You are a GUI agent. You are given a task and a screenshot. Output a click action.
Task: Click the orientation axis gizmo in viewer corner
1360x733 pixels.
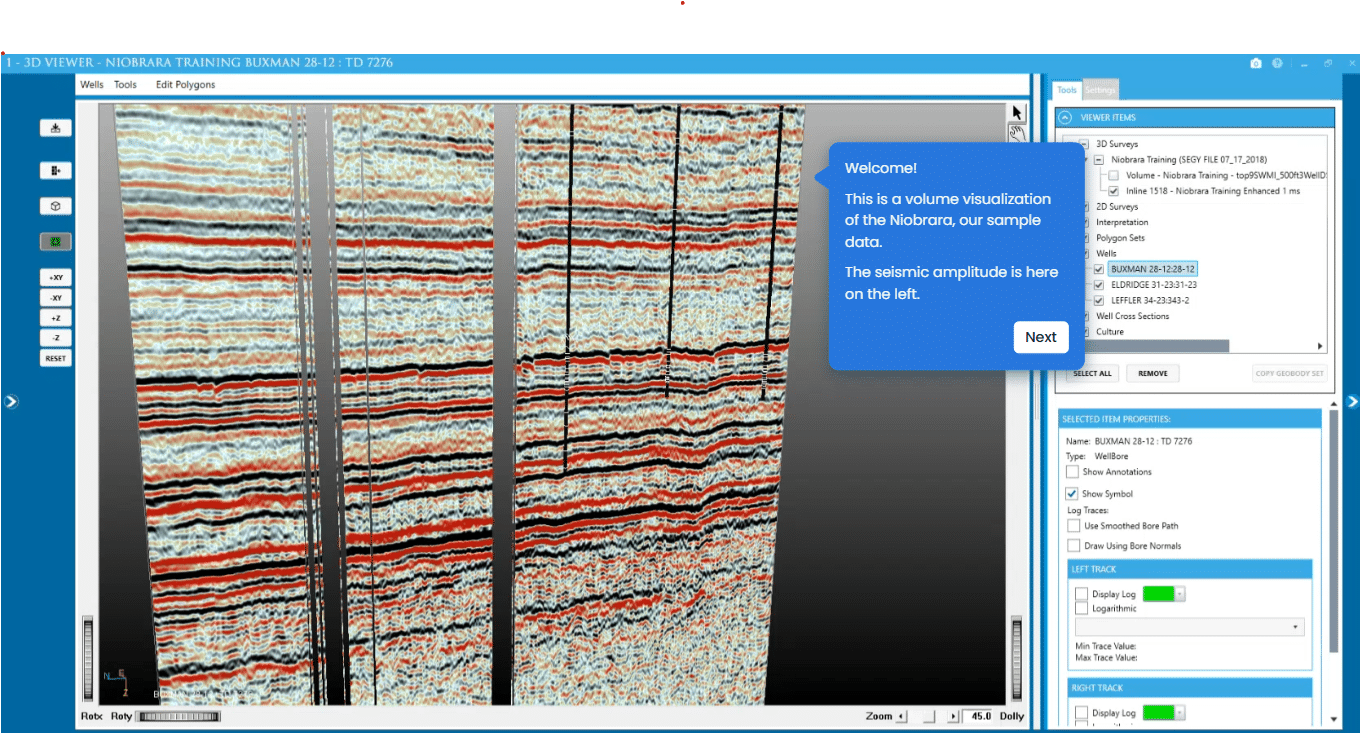click(116, 682)
